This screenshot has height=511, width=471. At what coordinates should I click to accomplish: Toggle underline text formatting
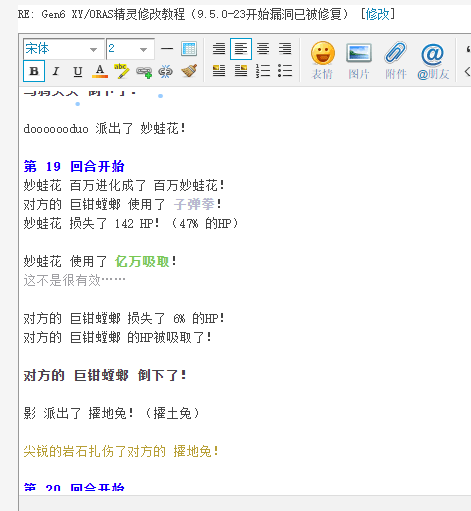[x=78, y=71]
